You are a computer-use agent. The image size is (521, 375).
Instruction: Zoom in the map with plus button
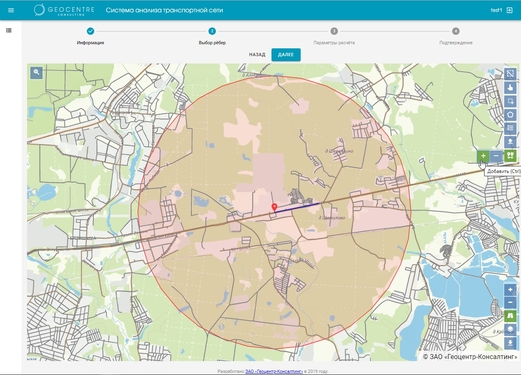[x=510, y=290]
